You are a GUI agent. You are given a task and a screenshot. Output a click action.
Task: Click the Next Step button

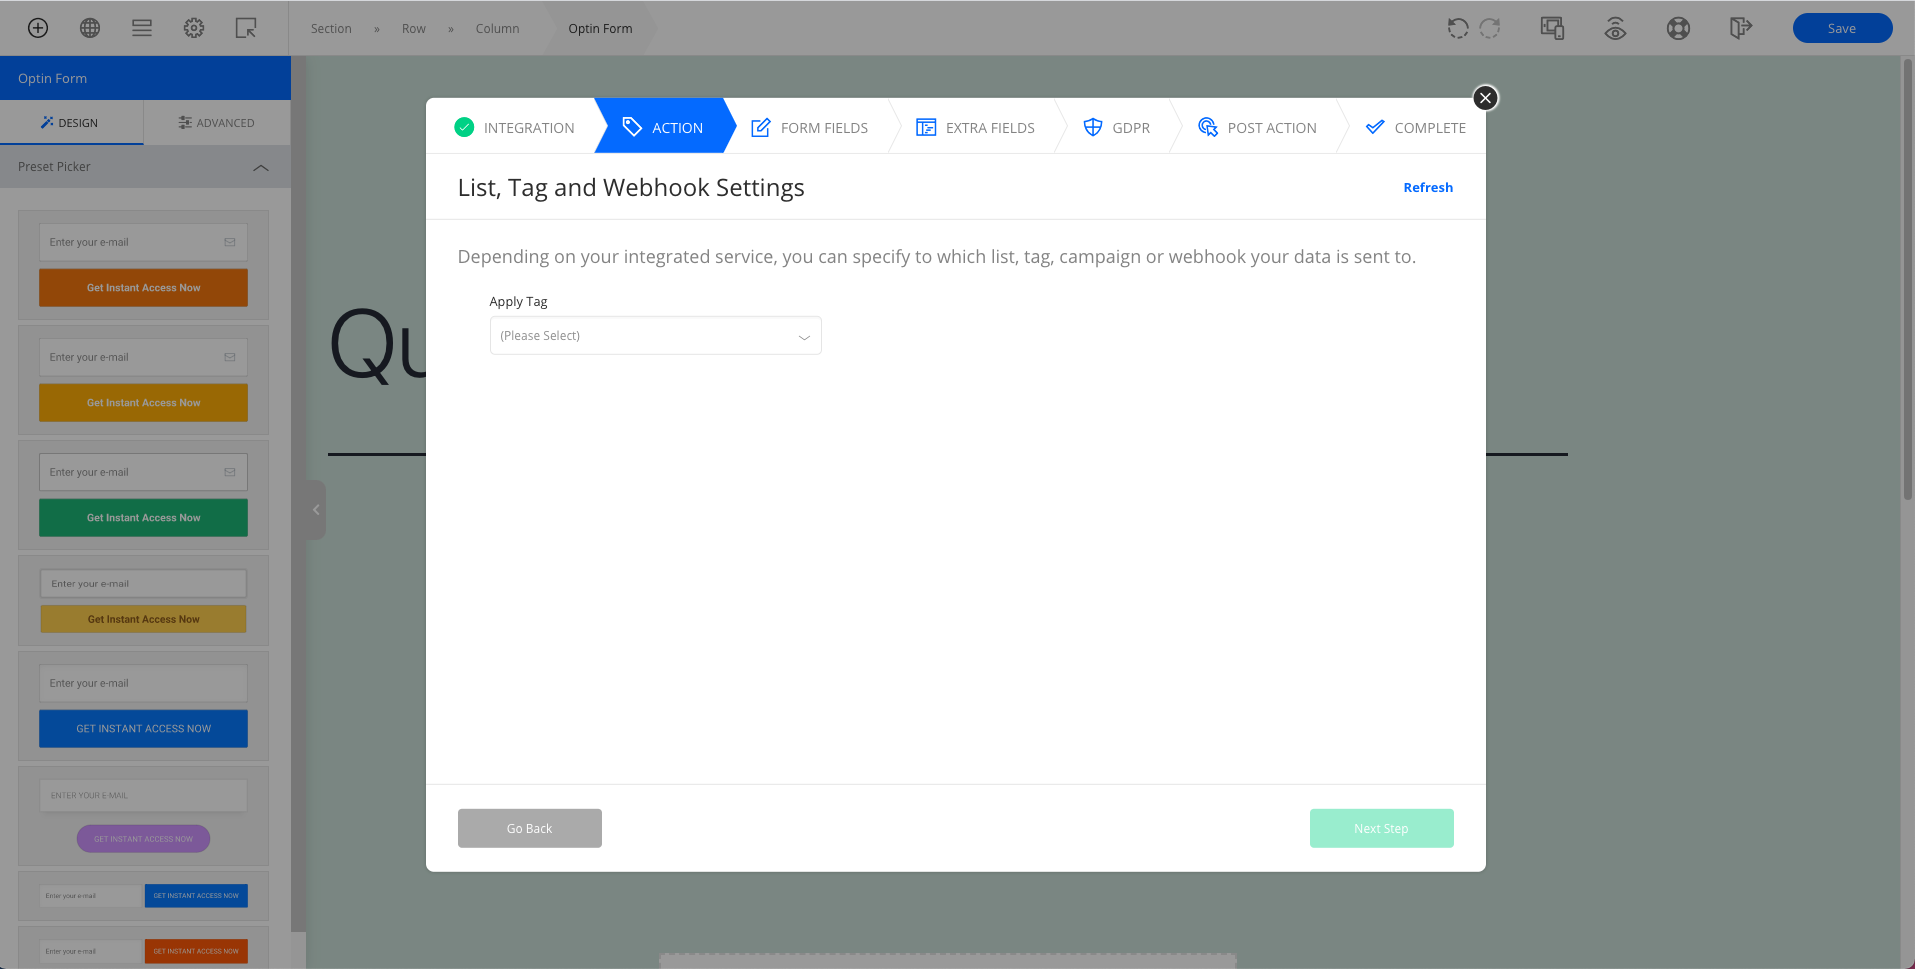pyautogui.click(x=1381, y=828)
